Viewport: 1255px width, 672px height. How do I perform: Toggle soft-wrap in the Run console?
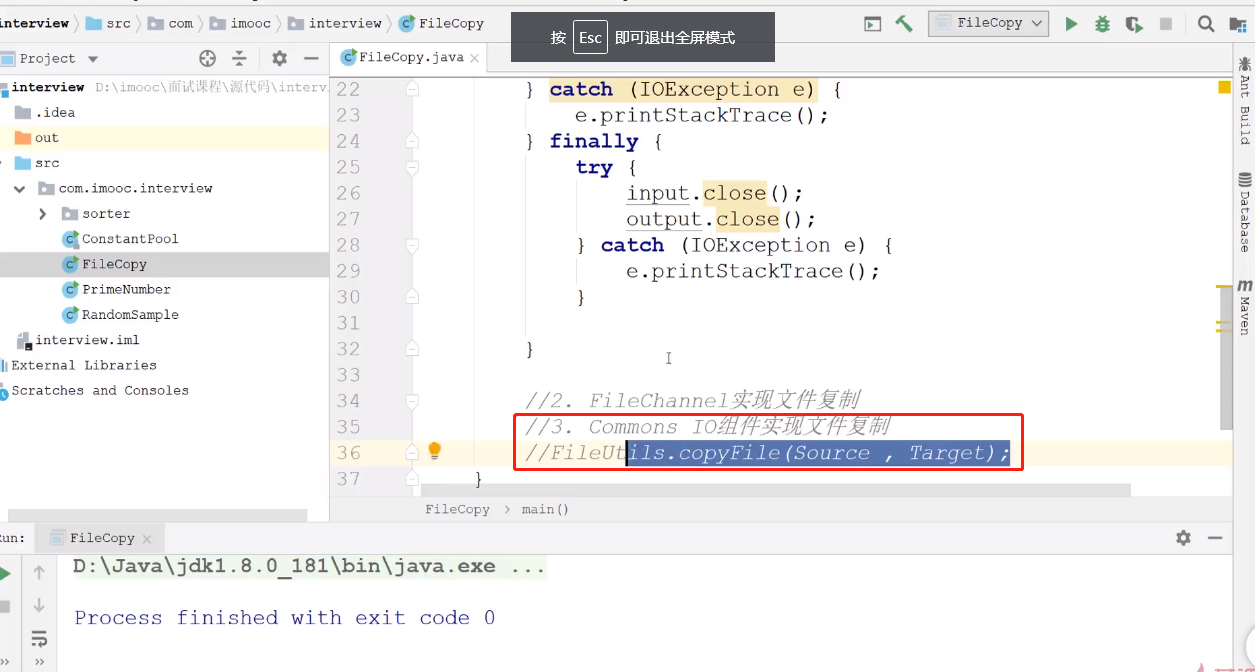[x=39, y=637]
